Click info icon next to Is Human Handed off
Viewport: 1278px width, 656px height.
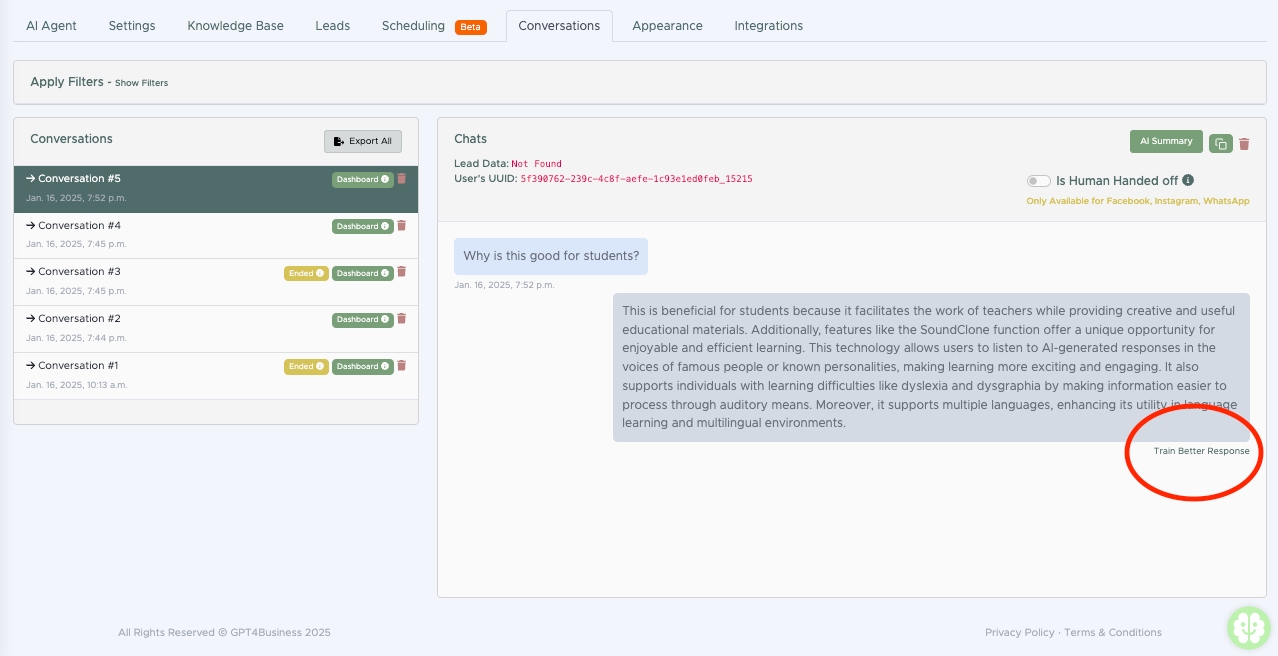[x=1188, y=181]
